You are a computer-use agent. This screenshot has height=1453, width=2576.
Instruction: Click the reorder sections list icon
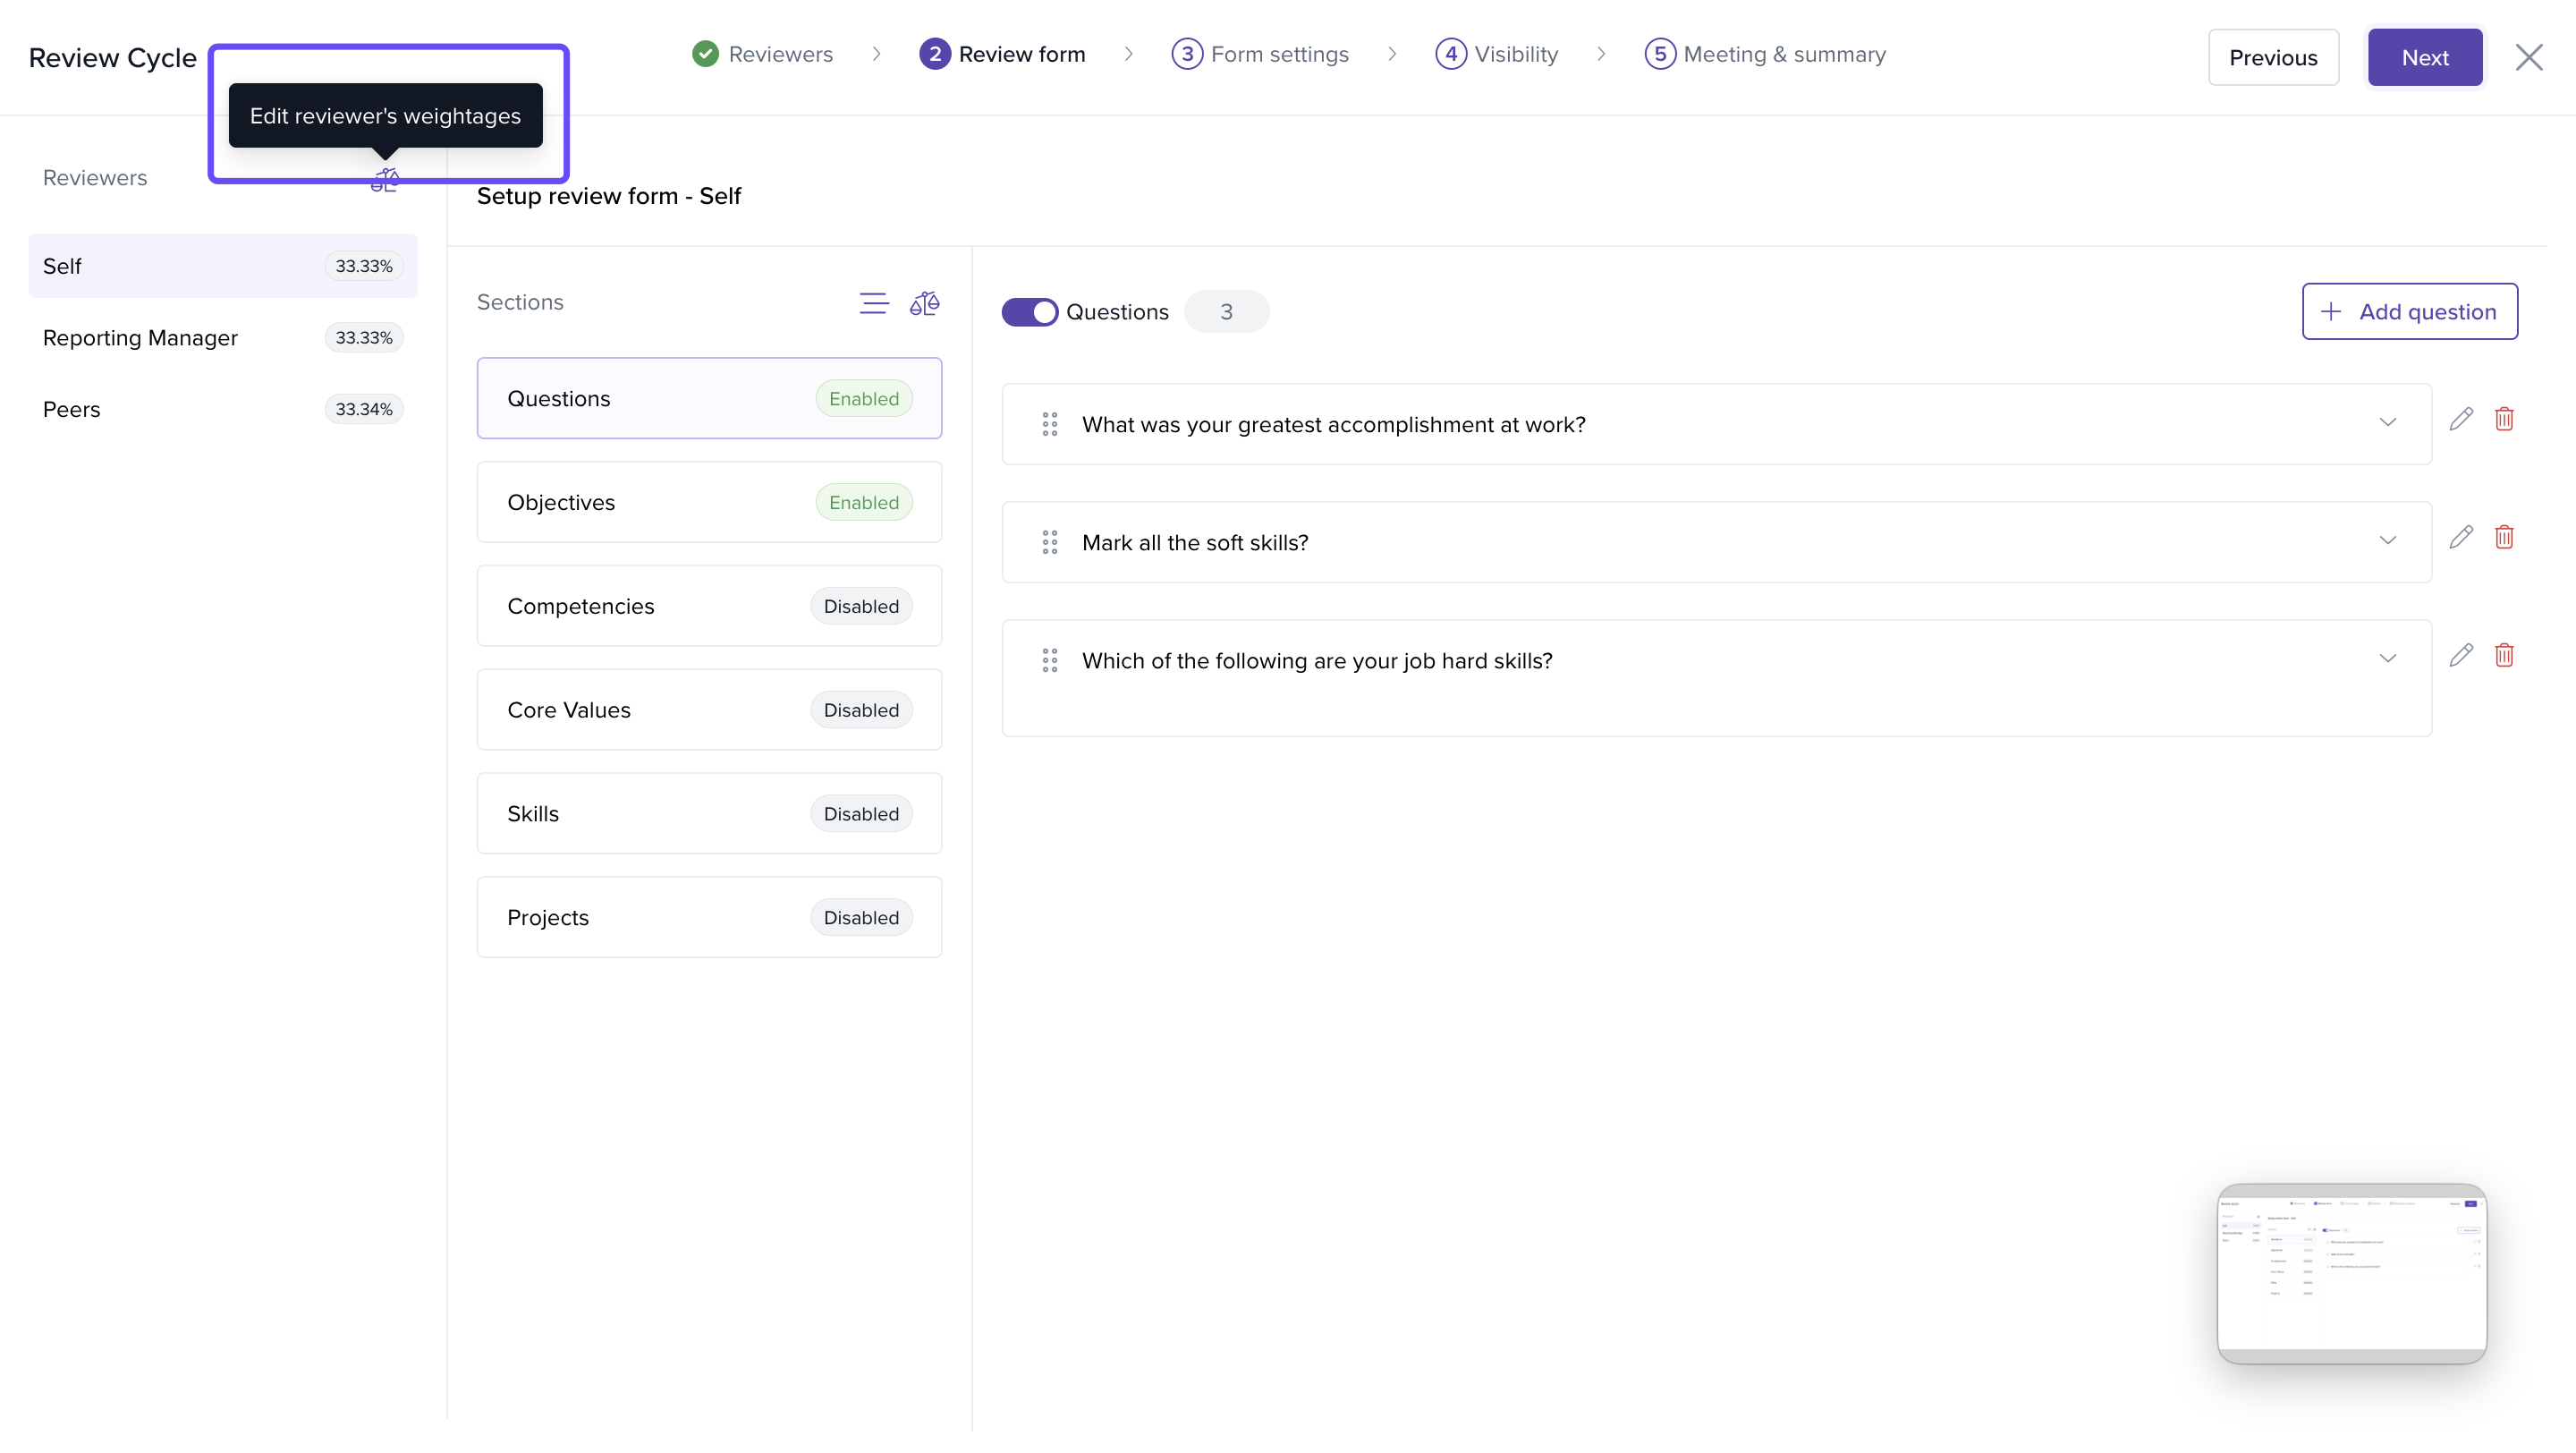click(x=873, y=303)
